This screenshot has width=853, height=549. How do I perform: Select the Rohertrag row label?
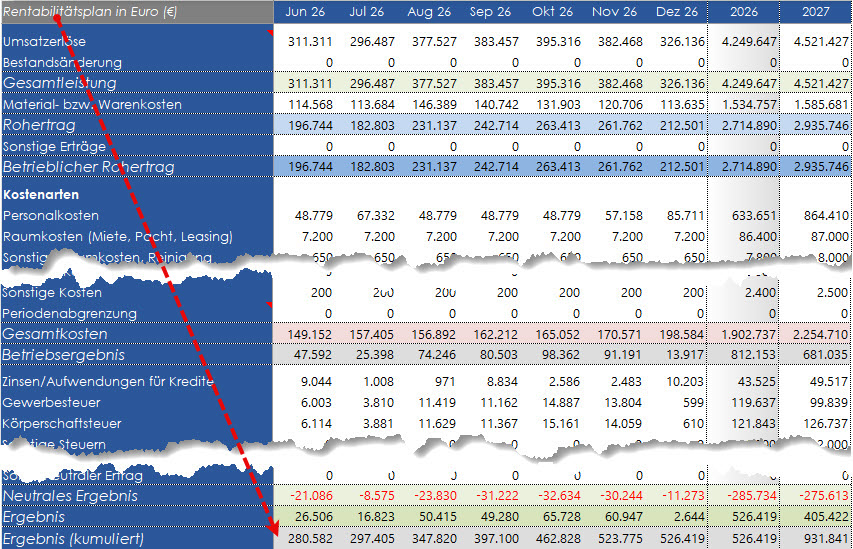(x=39, y=125)
